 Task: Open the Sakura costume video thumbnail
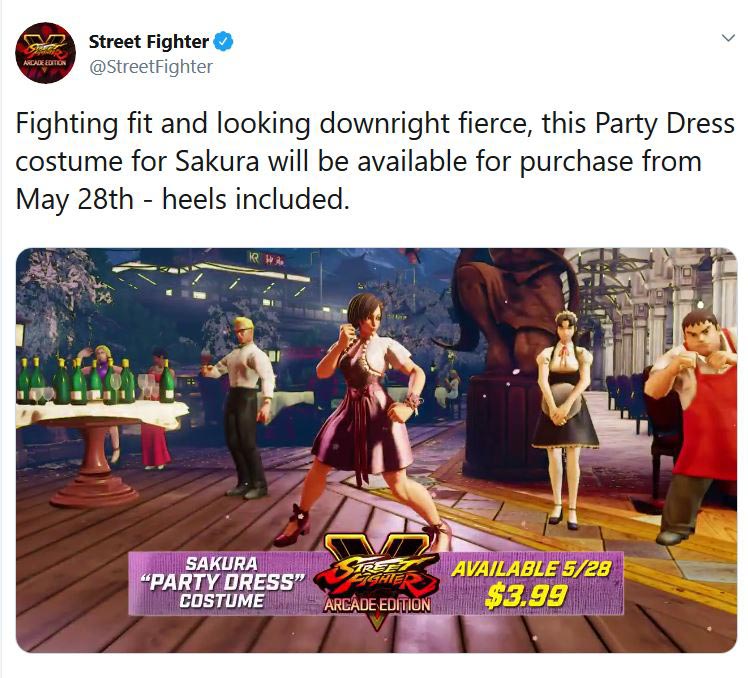coord(376,450)
